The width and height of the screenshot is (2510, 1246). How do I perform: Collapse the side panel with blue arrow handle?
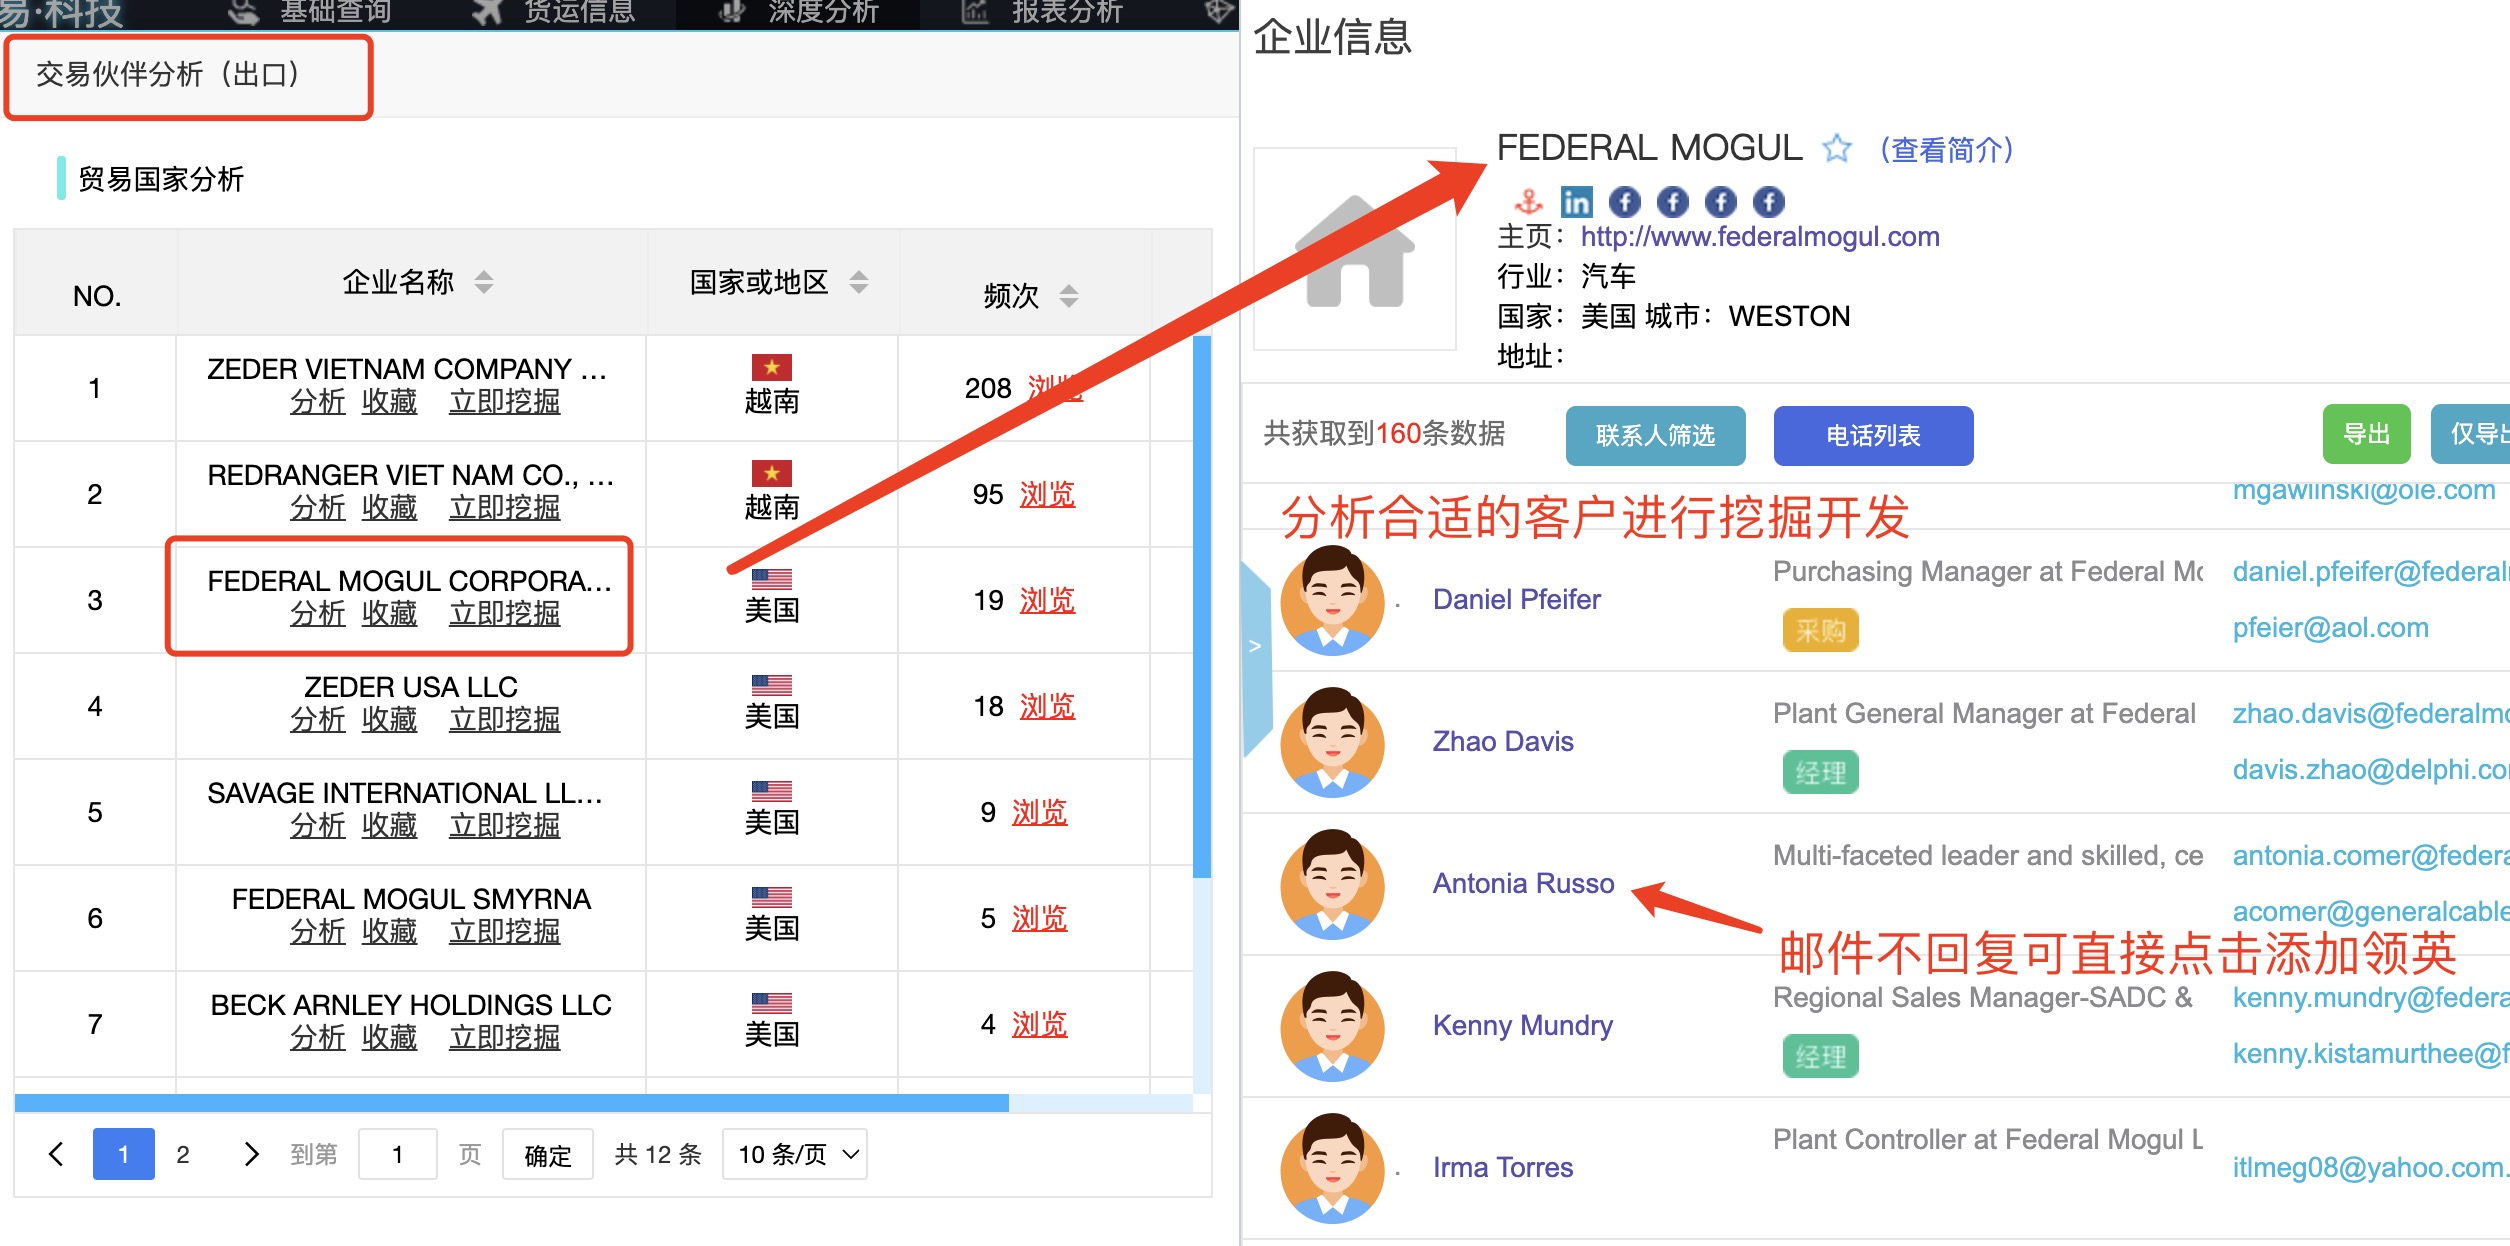pyautogui.click(x=1256, y=658)
